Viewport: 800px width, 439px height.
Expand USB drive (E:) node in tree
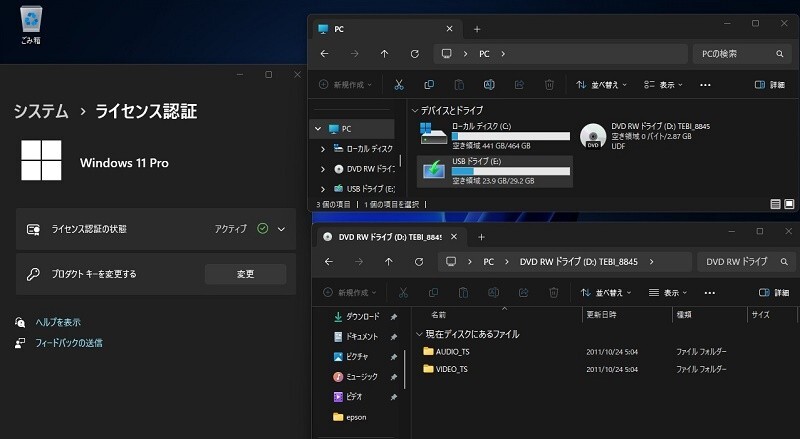coord(323,189)
